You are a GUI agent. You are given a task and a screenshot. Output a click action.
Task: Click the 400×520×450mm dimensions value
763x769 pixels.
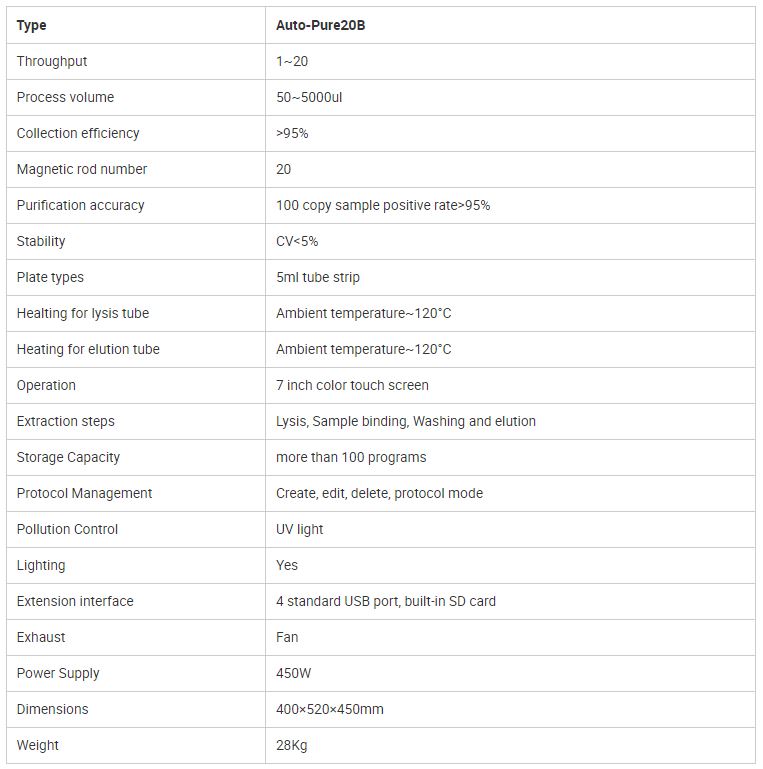[330, 709]
